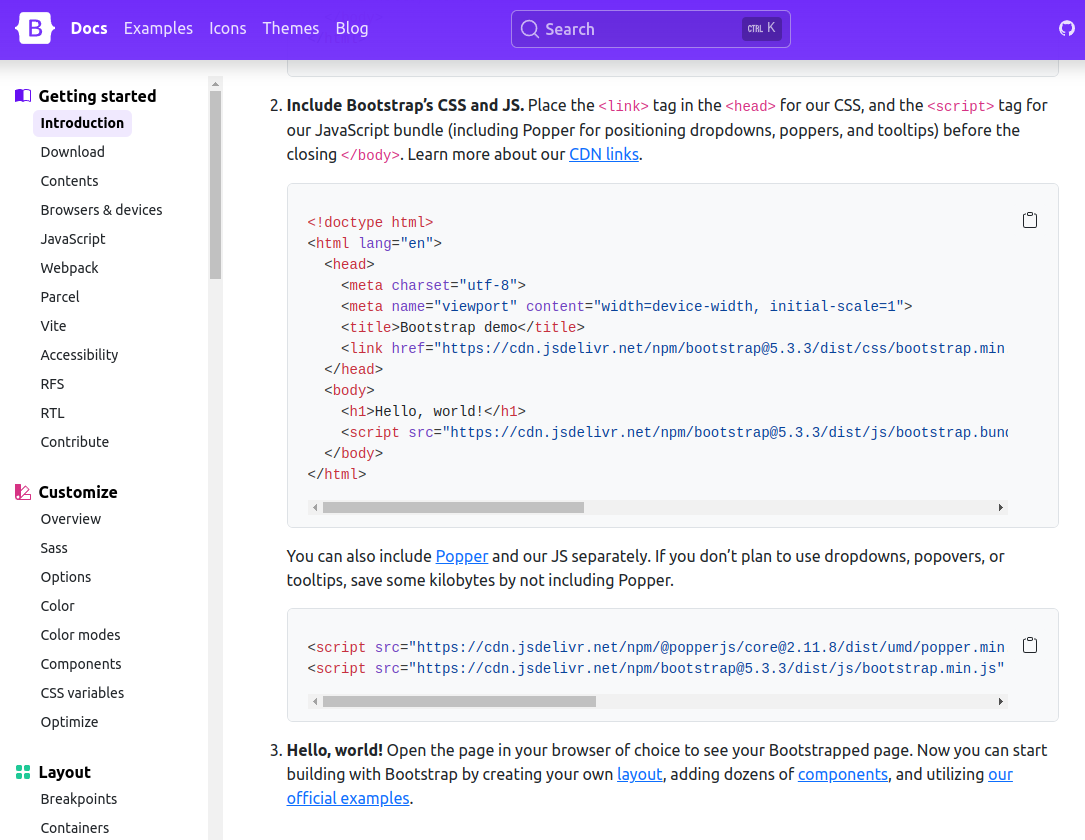Click the search magnifier icon
This screenshot has height=840, width=1085.
(x=529, y=29)
